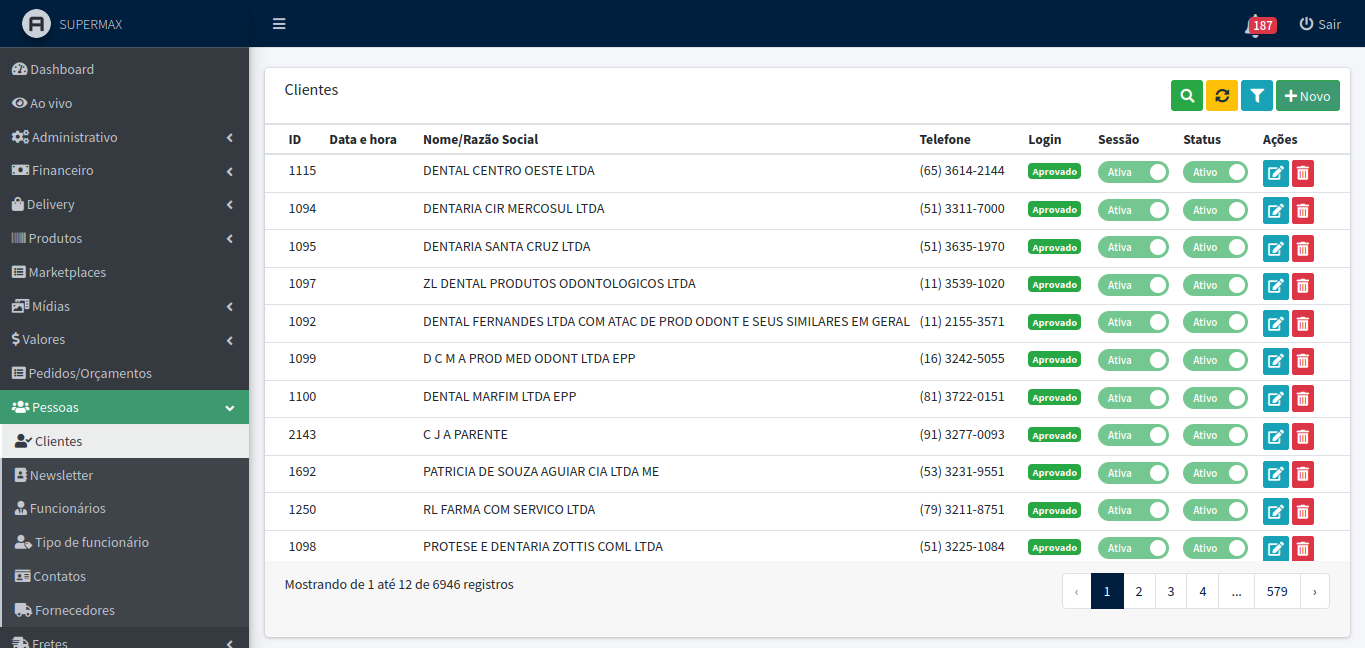The image size is (1365, 648).
Task: Click edit icon for C J A PARENTE
Action: [x=1276, y=436]
